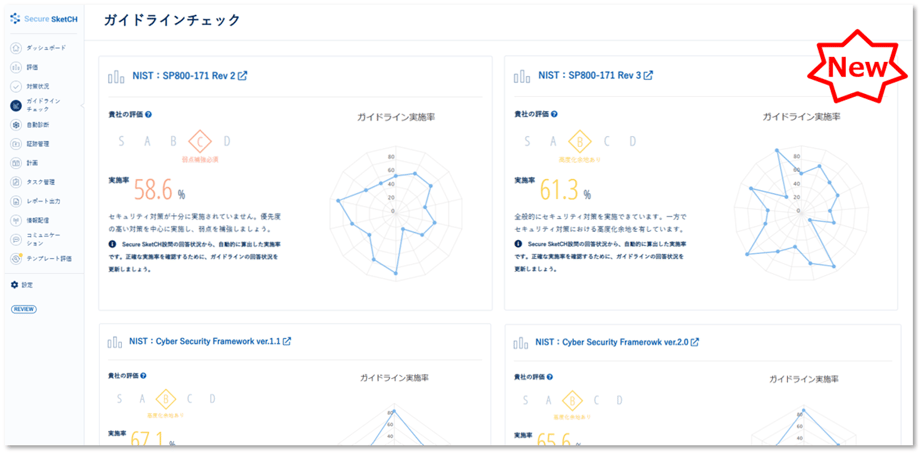Viewport: 920px width, 453px height.
Task: Open the NIST：SP800-171 Rev 3 title link
Action: 590,76
